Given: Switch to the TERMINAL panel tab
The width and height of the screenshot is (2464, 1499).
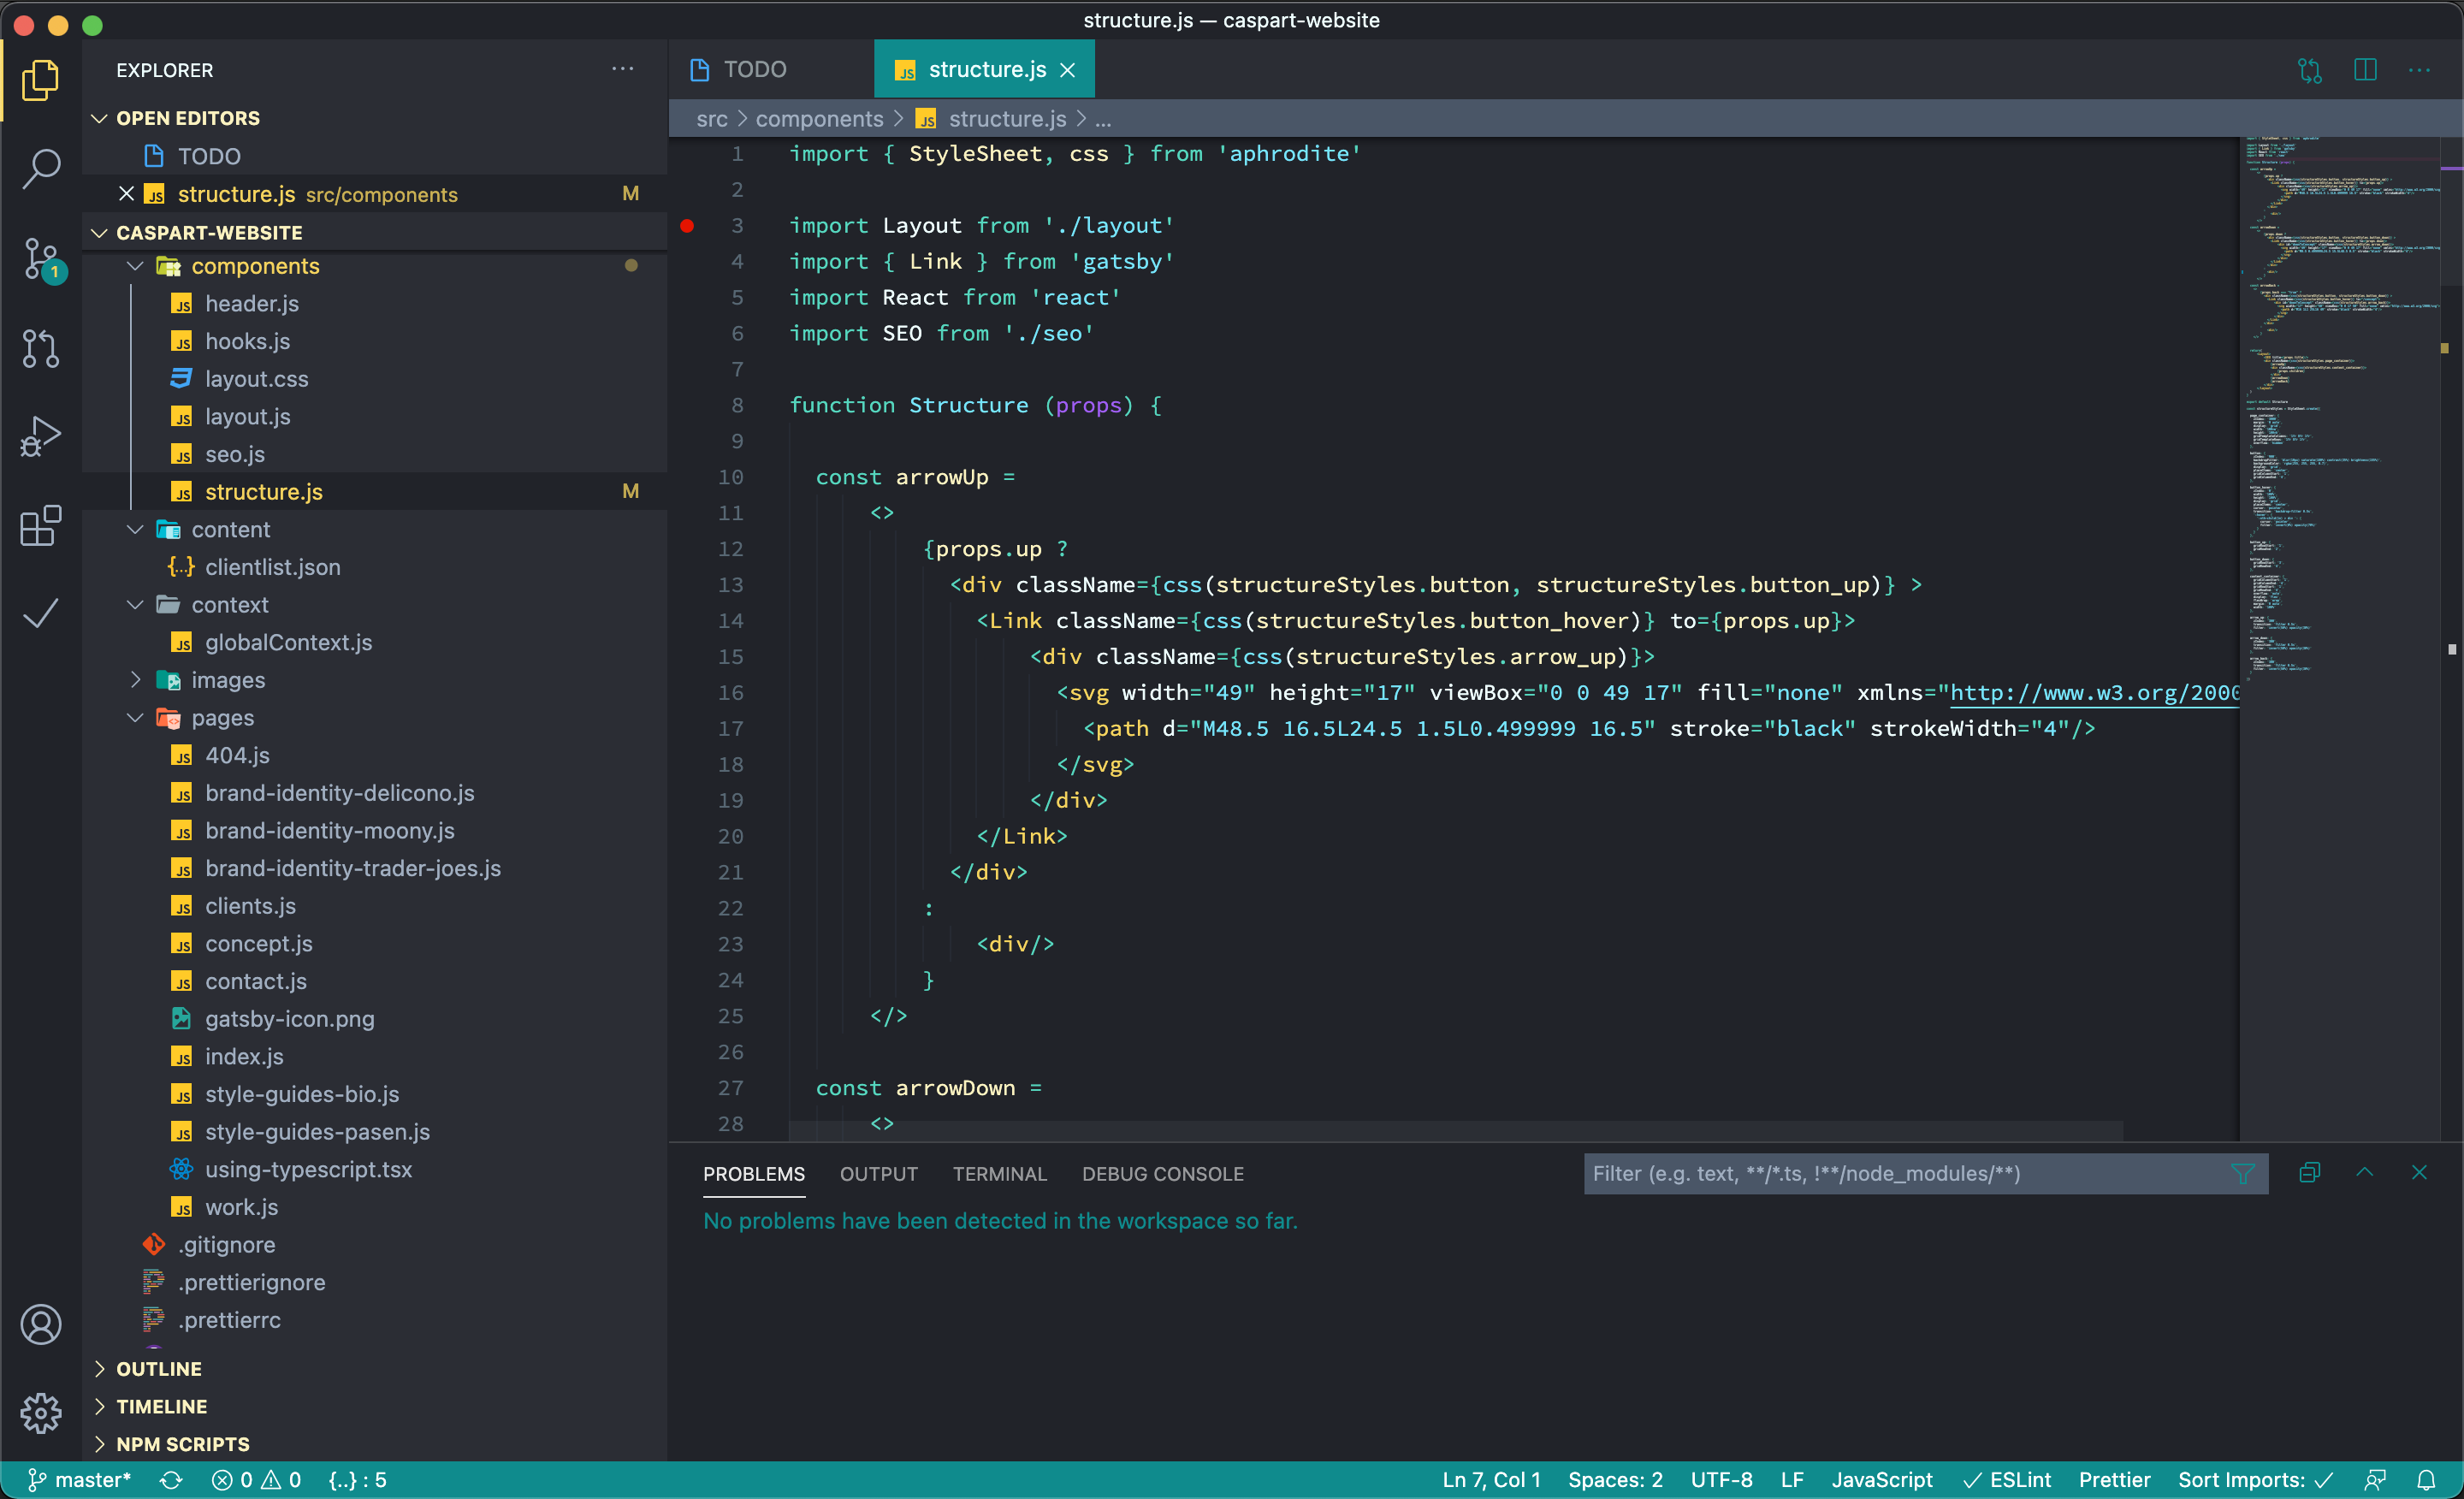Looking at the screenshot, I should point(999,1174).
